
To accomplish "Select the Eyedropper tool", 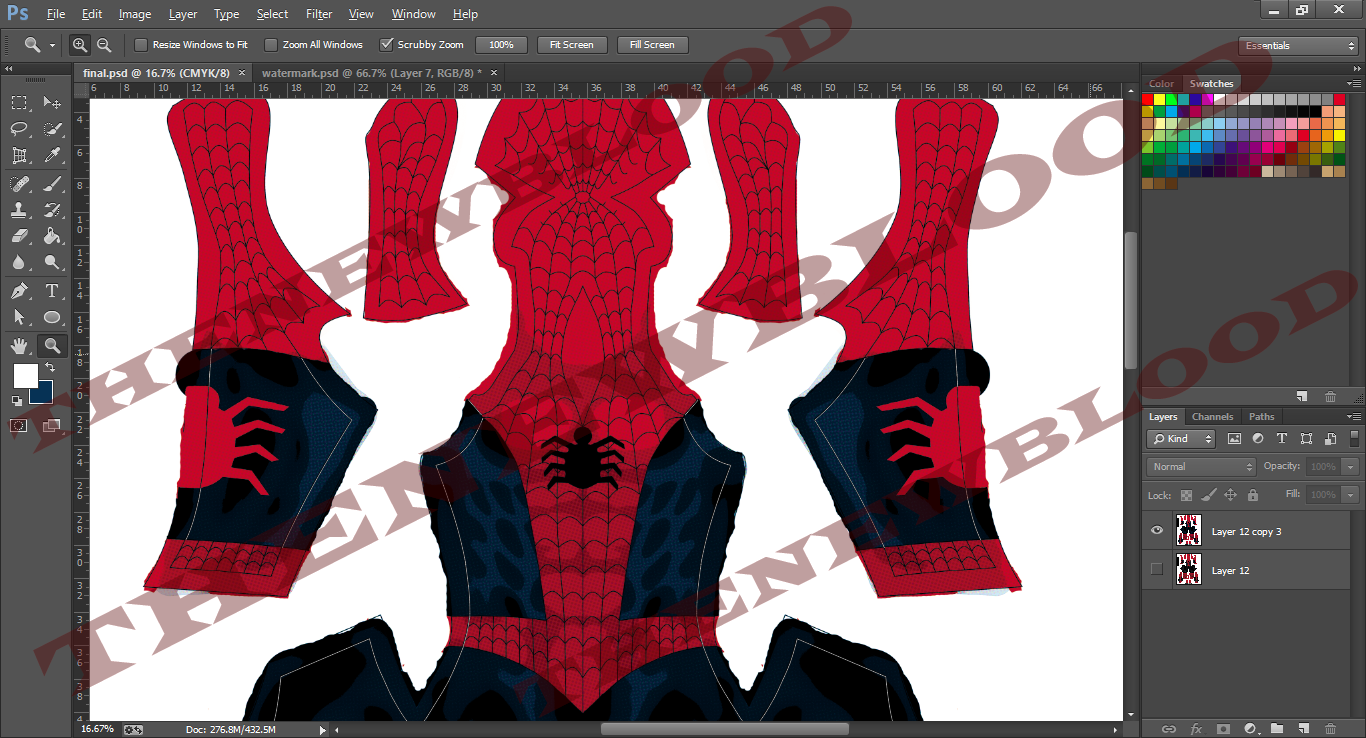I will [52, 156].
